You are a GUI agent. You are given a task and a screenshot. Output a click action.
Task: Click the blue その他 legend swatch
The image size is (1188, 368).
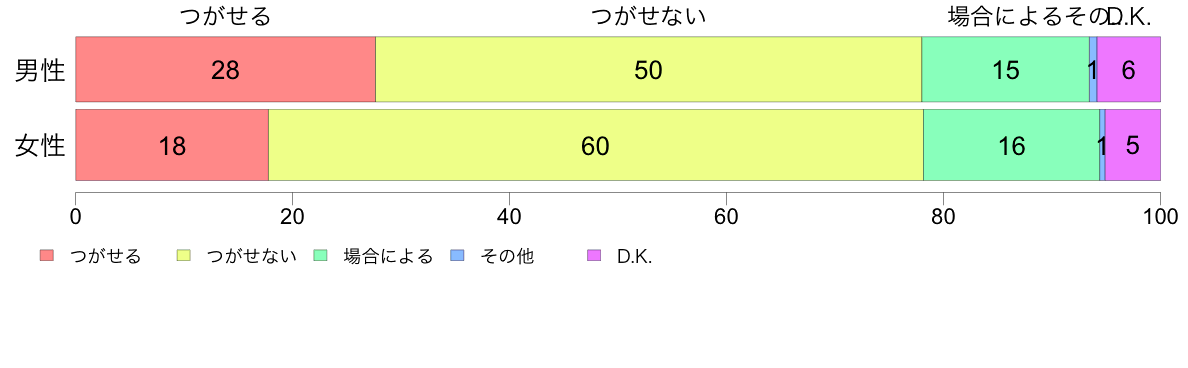click(x=457, y=256)
